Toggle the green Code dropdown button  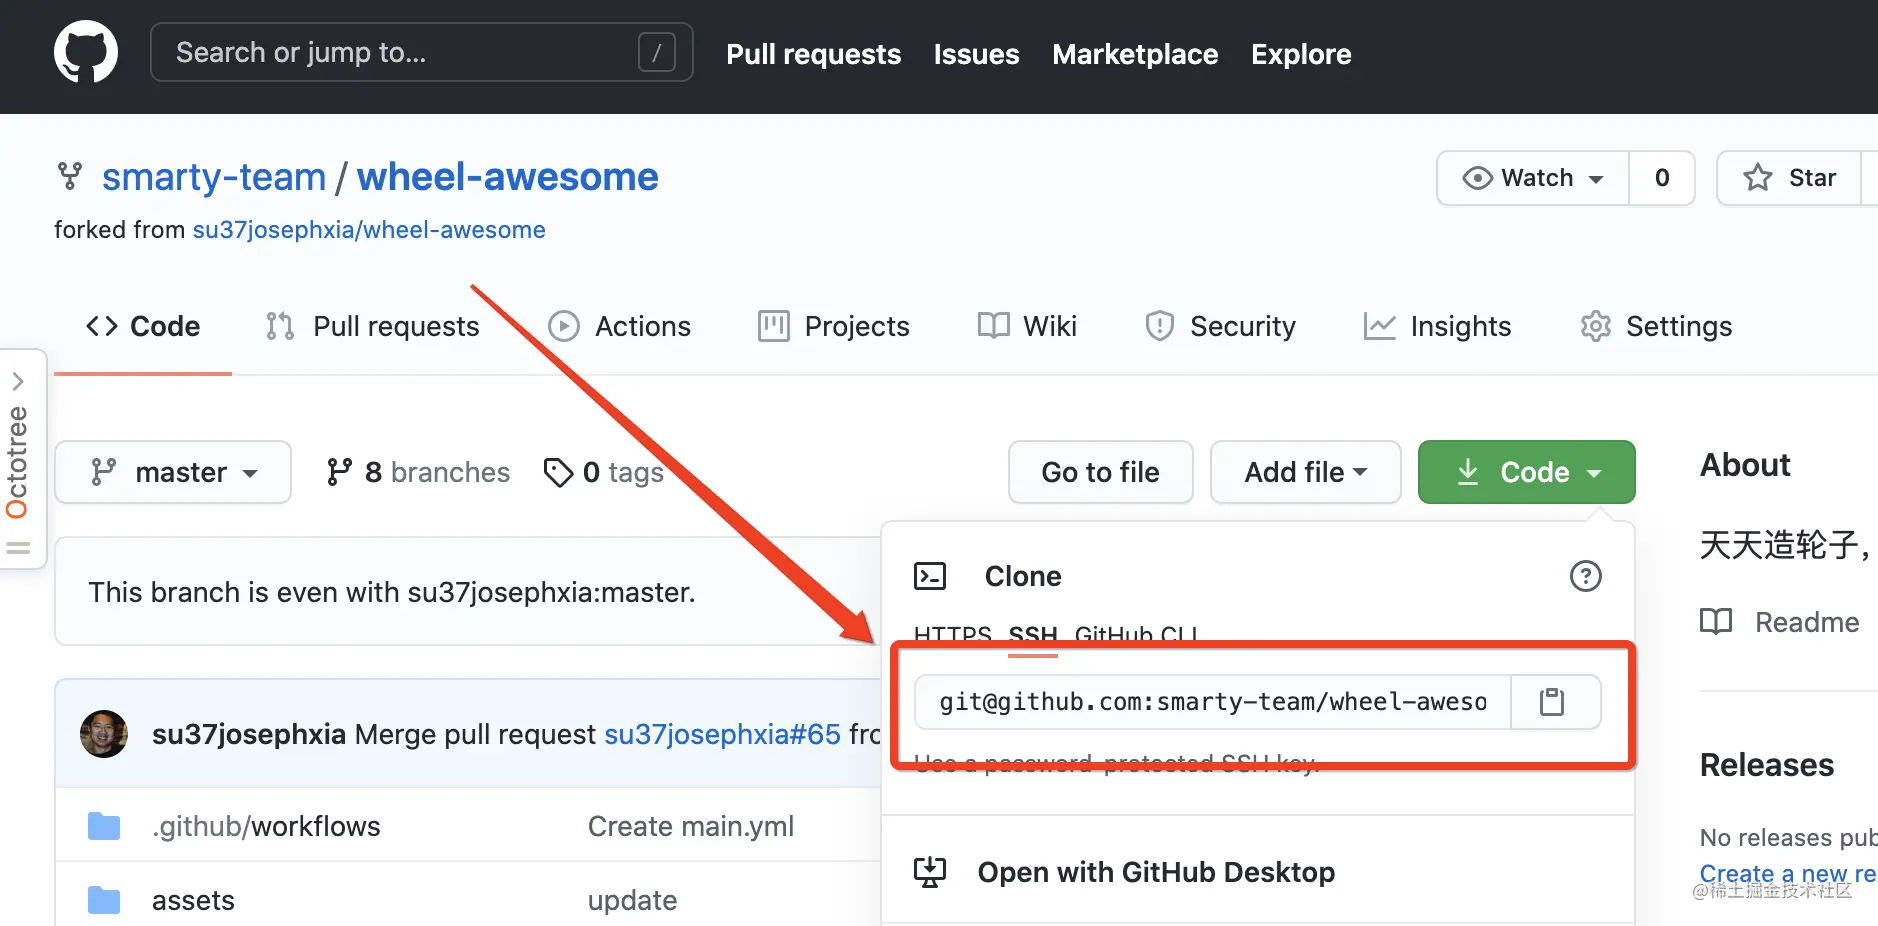pos(1526,472)
